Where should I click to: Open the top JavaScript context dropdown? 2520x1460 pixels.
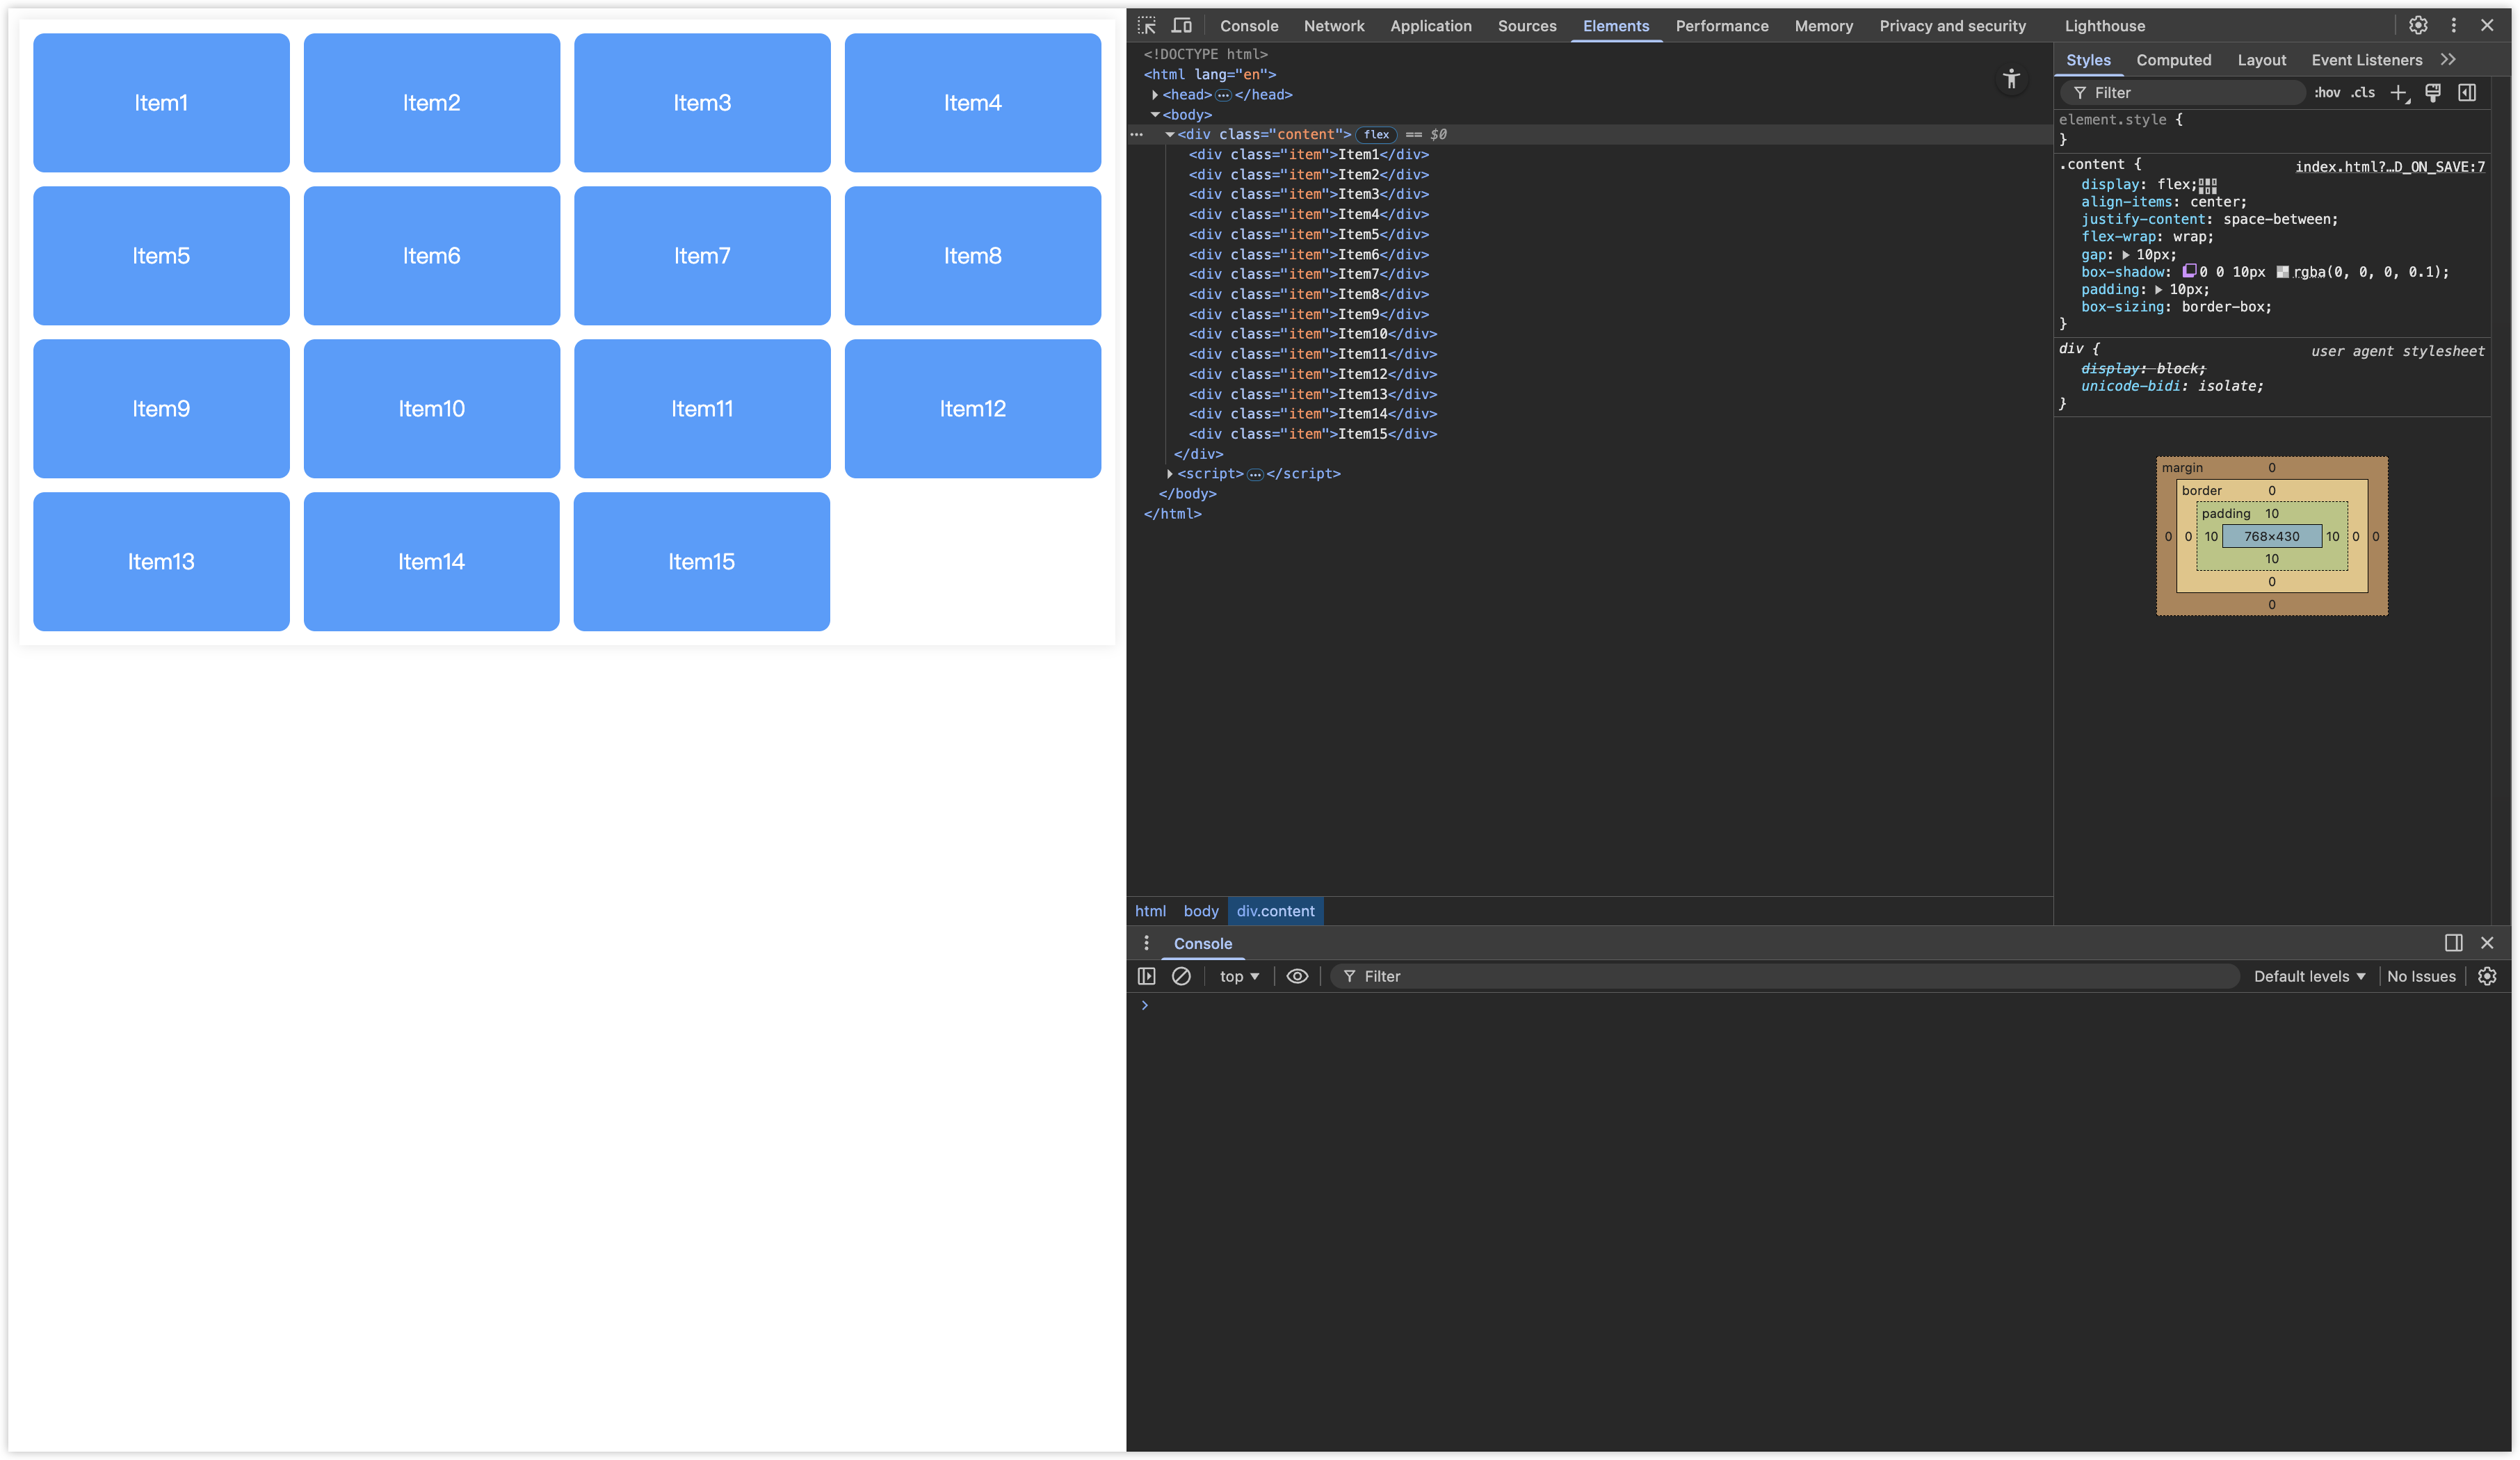click(1239, 976)
